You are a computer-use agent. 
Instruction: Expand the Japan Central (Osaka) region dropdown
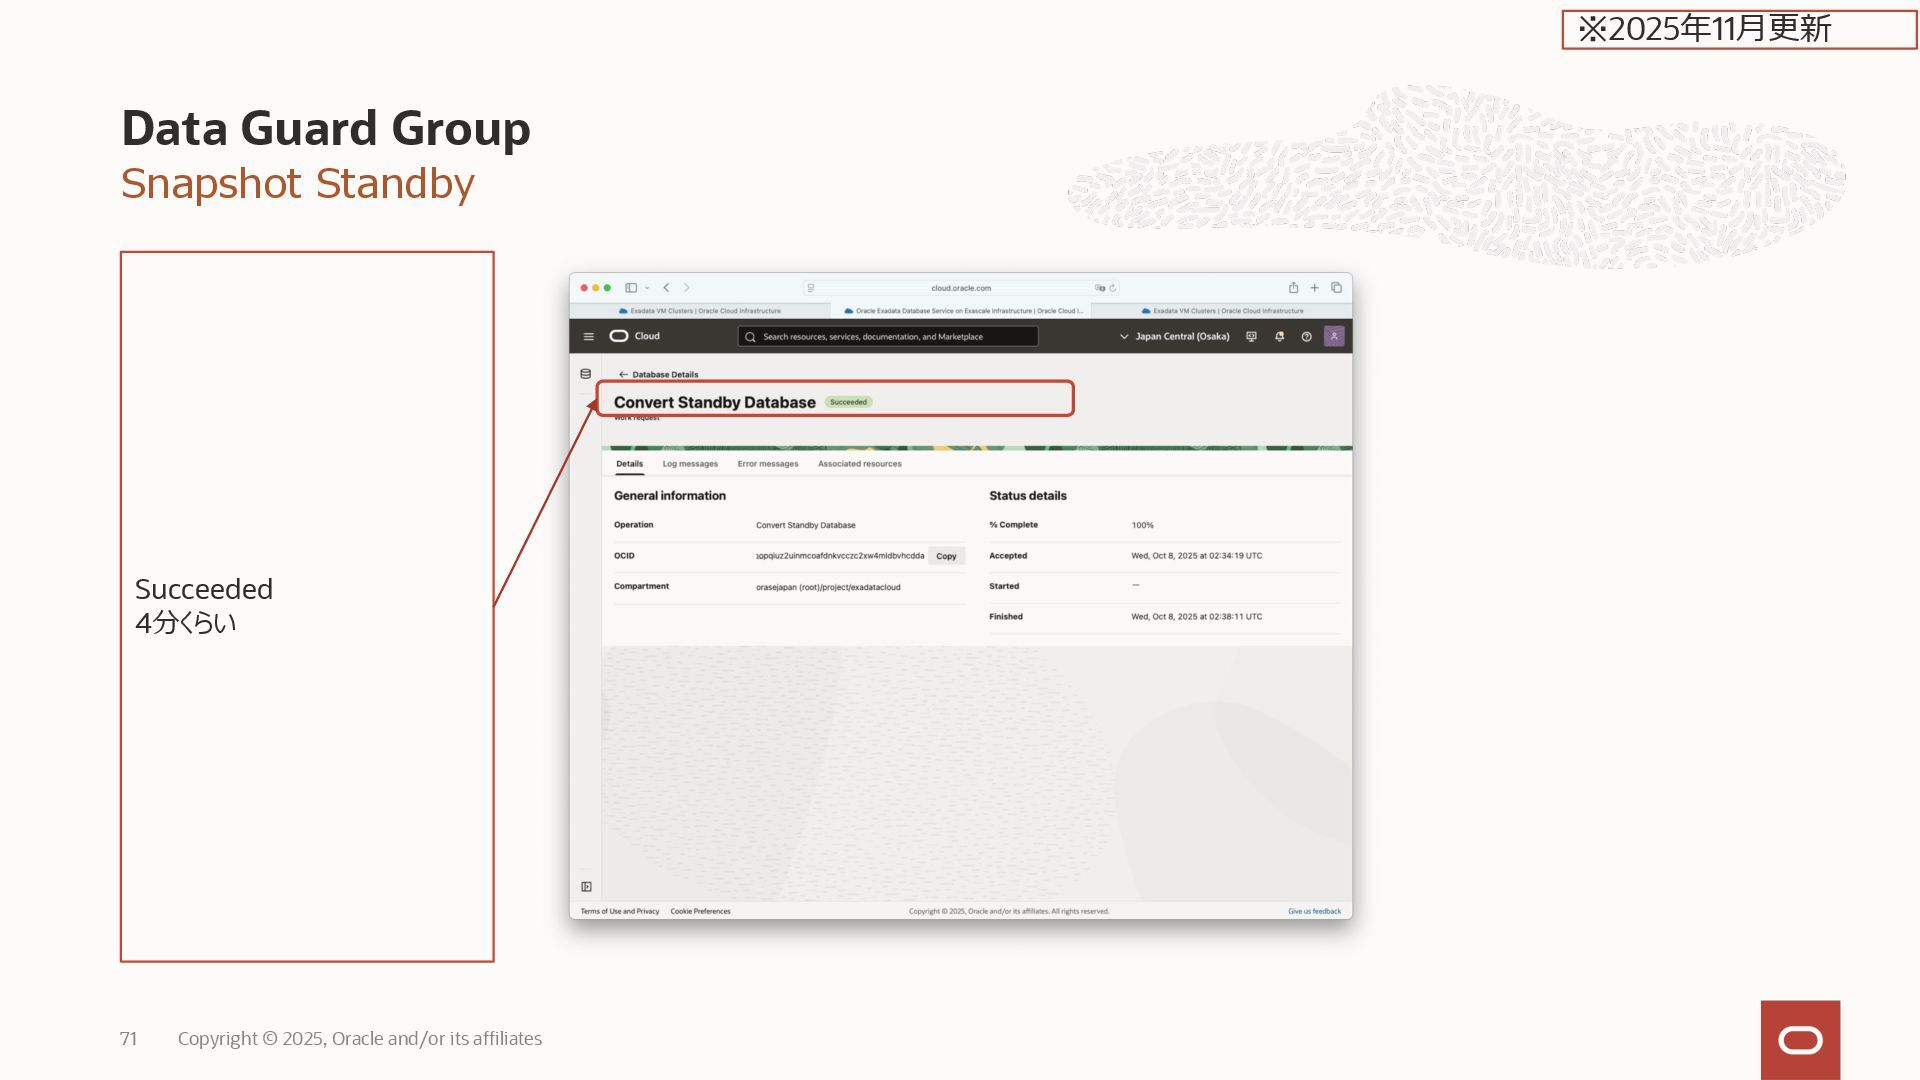pyautogui.click(x=1174, y=337)
